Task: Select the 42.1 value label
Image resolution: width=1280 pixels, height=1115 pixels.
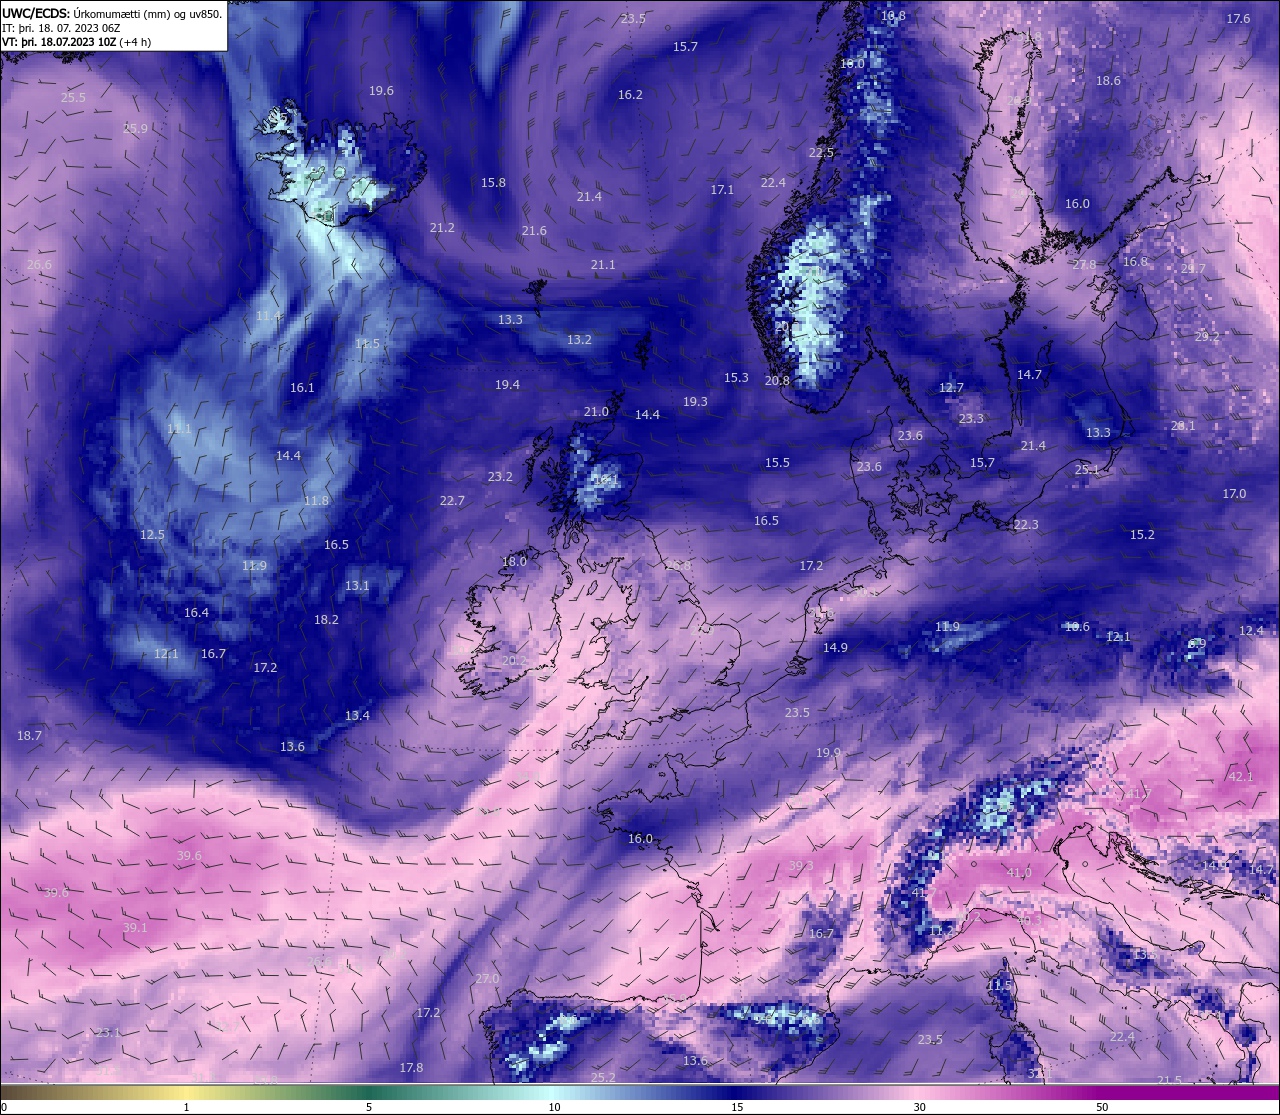Action: [1241, 777]
